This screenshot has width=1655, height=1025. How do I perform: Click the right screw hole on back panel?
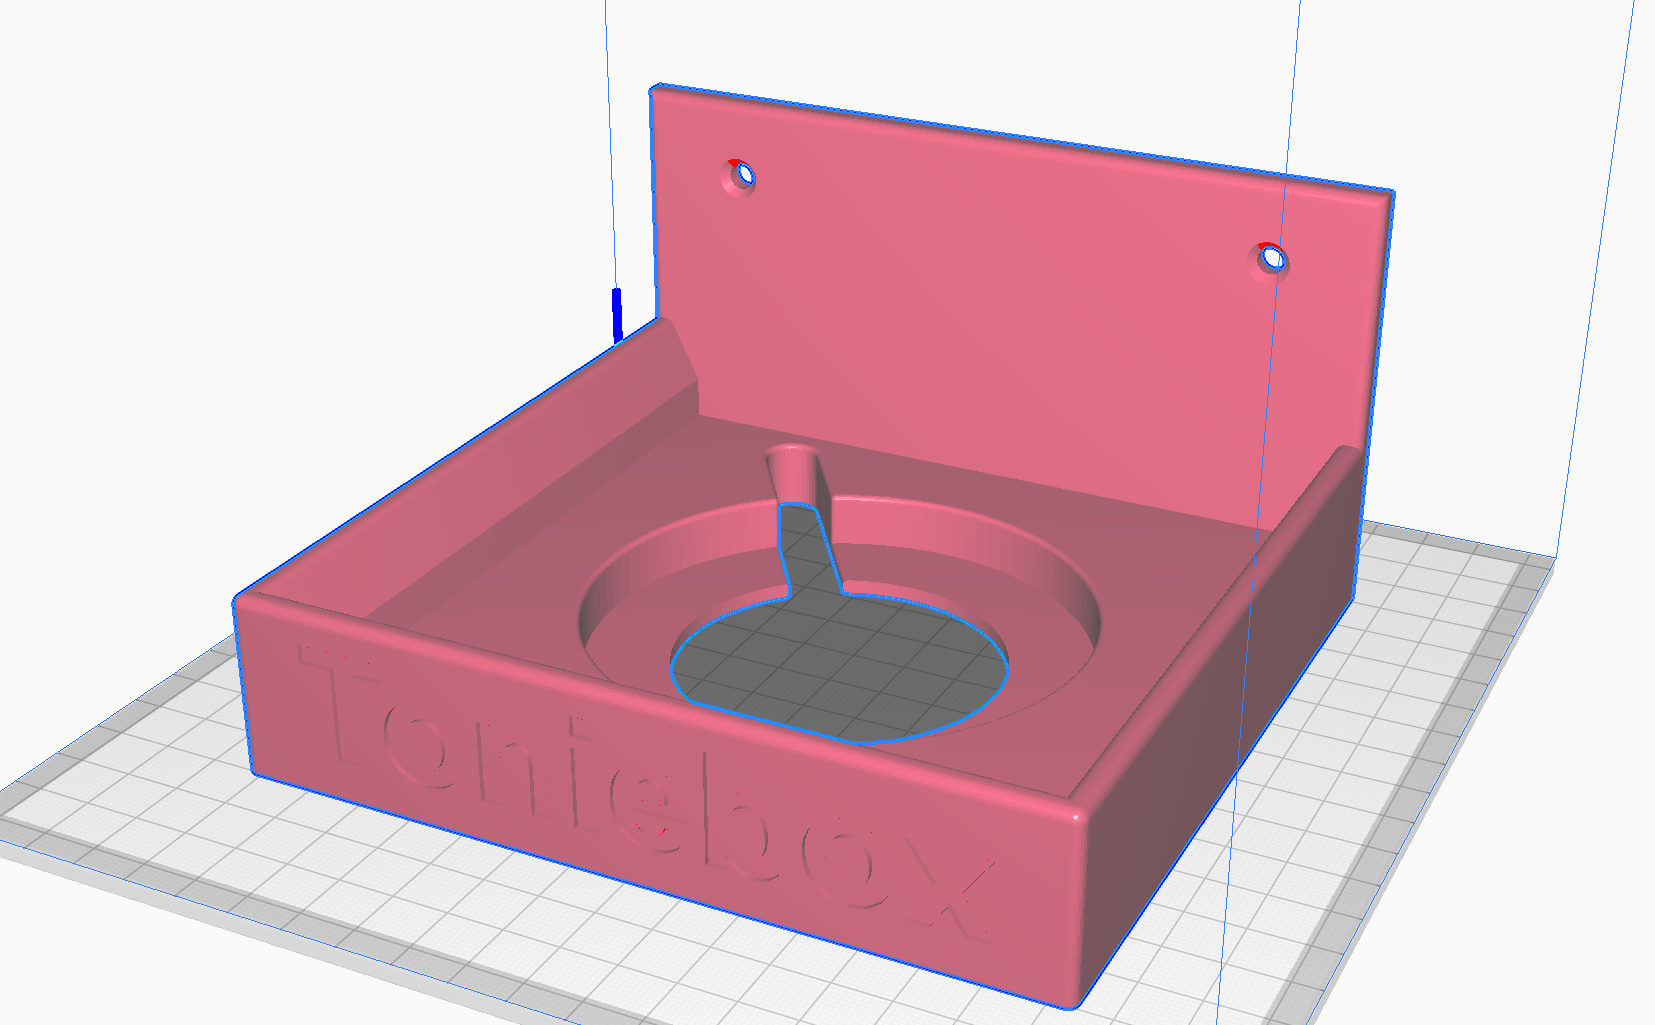1272,260
